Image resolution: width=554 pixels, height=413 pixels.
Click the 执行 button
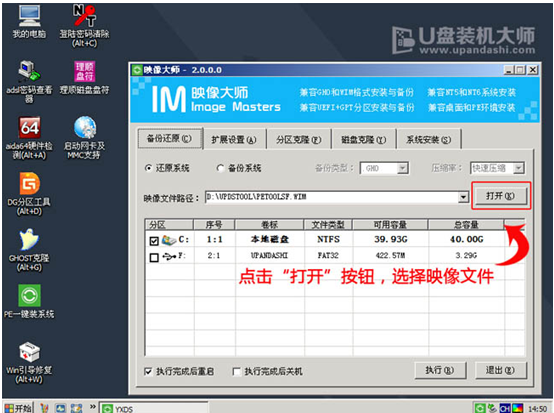point(440,370)
